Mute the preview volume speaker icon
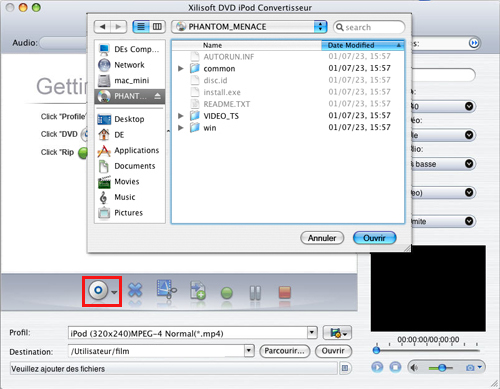The height and width of the screenshot is (389, 500). 414,368
